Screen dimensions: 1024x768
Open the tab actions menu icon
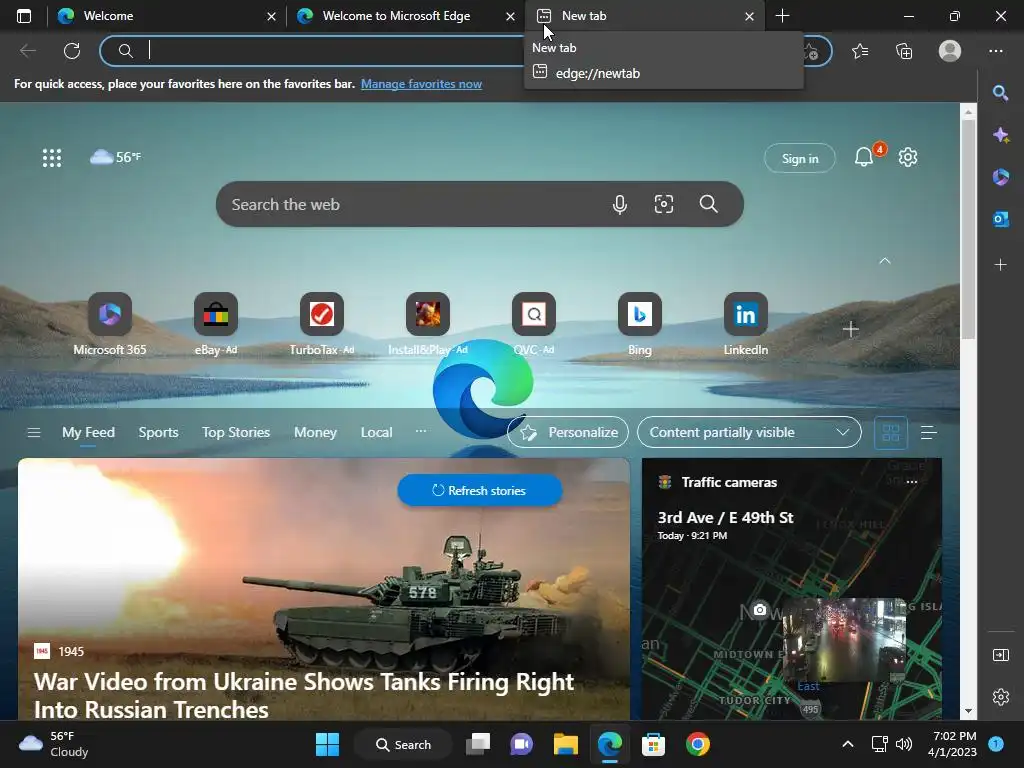[x=24, y=16]
